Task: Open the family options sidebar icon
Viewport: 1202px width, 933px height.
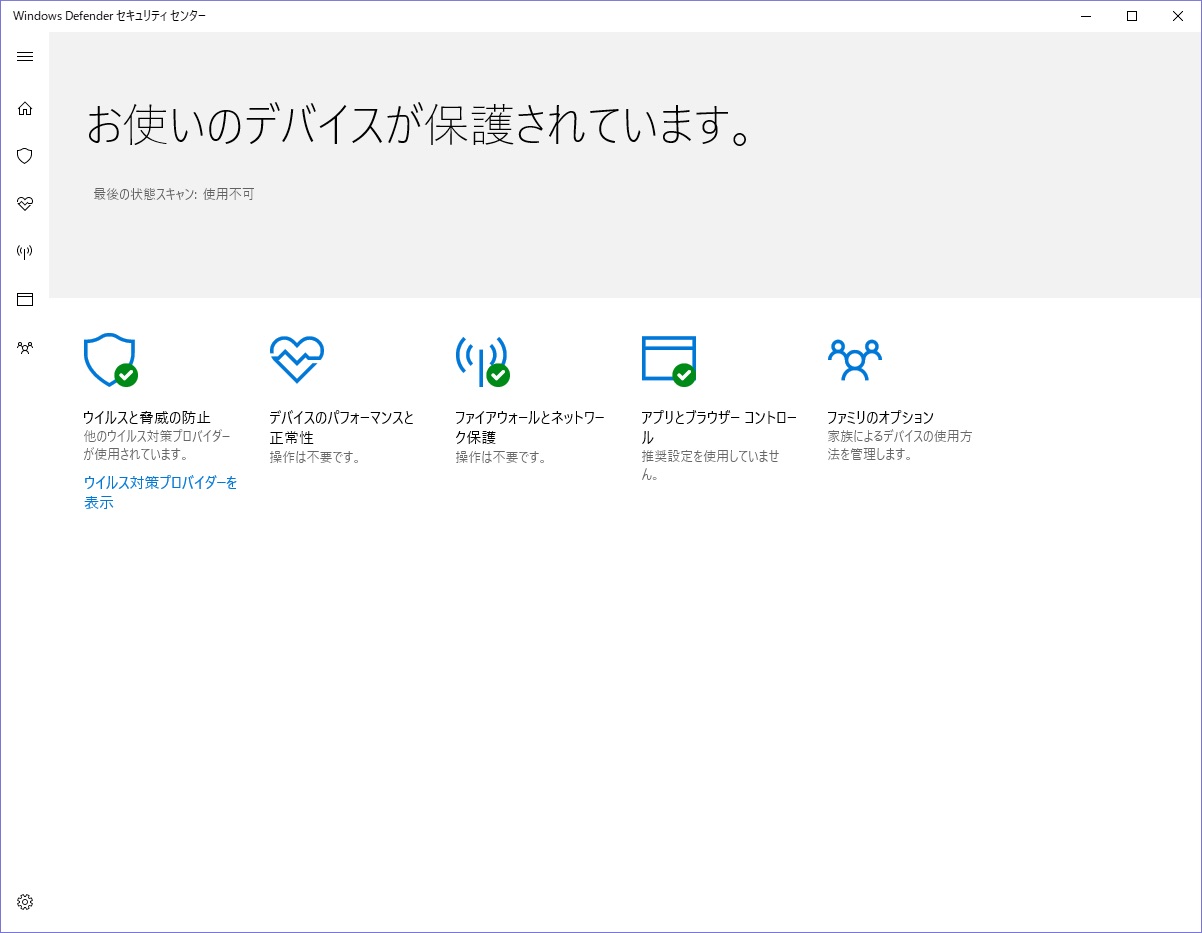Action: tap(25, 348)
